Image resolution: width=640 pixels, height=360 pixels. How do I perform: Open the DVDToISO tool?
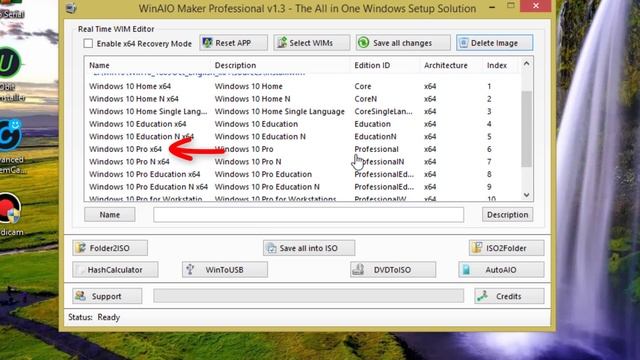coord(393,270)
